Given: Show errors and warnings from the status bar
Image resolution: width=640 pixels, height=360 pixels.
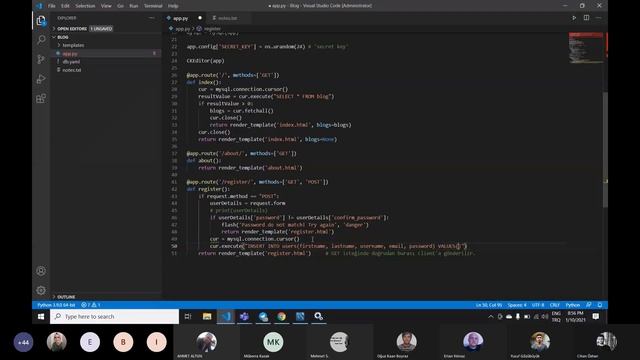Looking at the screenshot, I should point(91,305).
